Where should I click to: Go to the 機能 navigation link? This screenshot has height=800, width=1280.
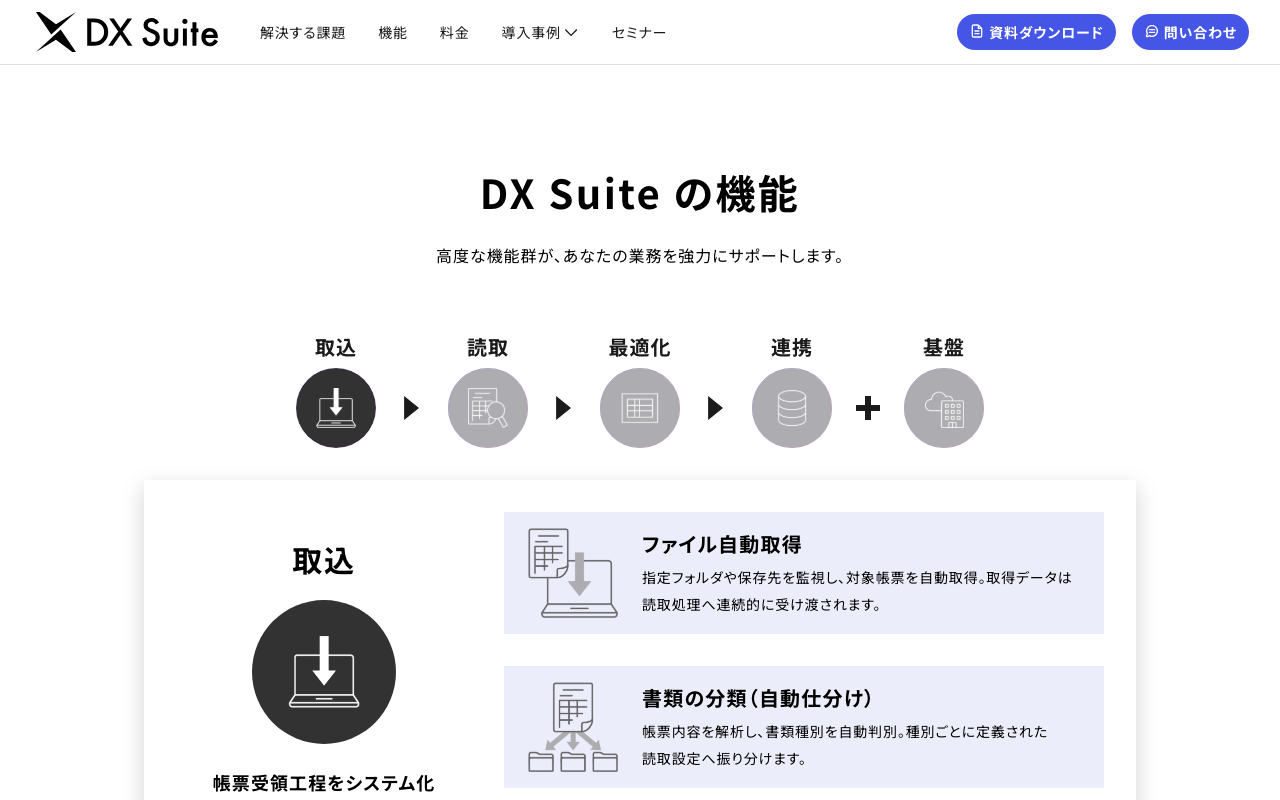(393, 32)
